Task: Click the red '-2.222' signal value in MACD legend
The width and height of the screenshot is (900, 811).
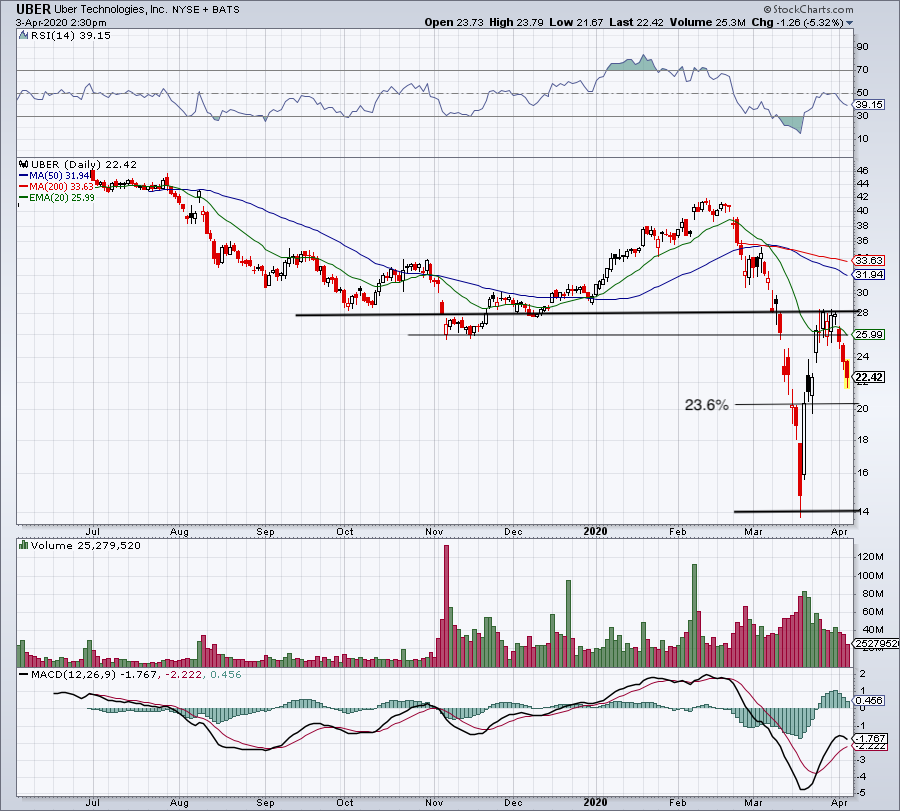Action: coord(184,674)
